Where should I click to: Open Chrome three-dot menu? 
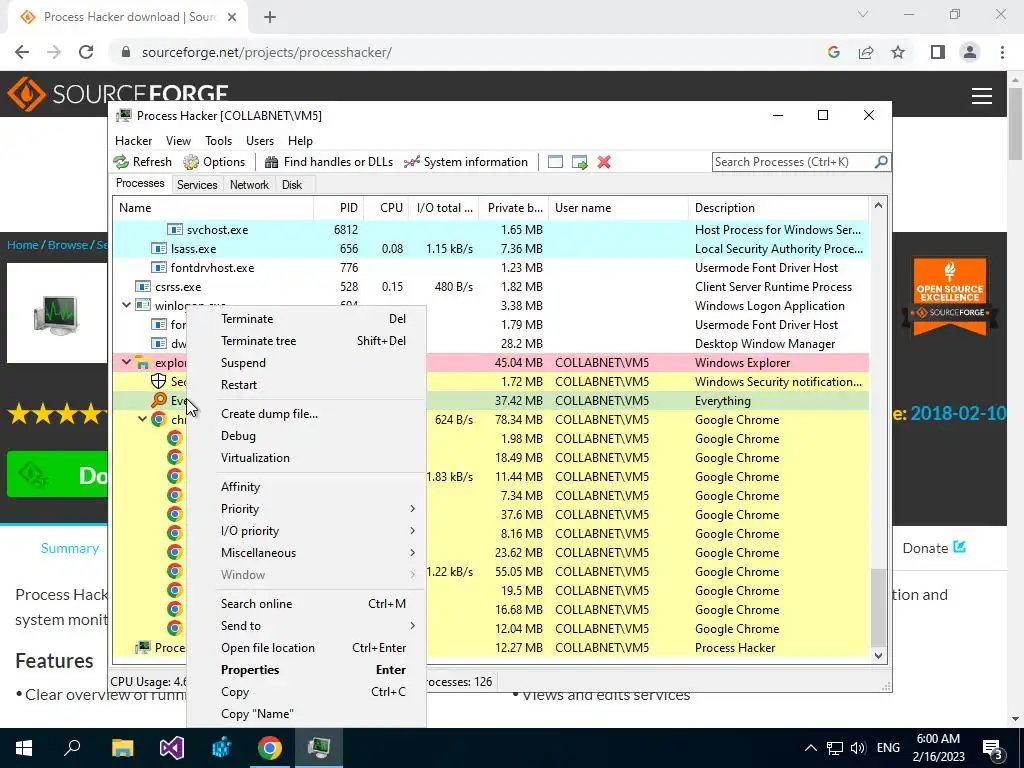coord(1002,52)
